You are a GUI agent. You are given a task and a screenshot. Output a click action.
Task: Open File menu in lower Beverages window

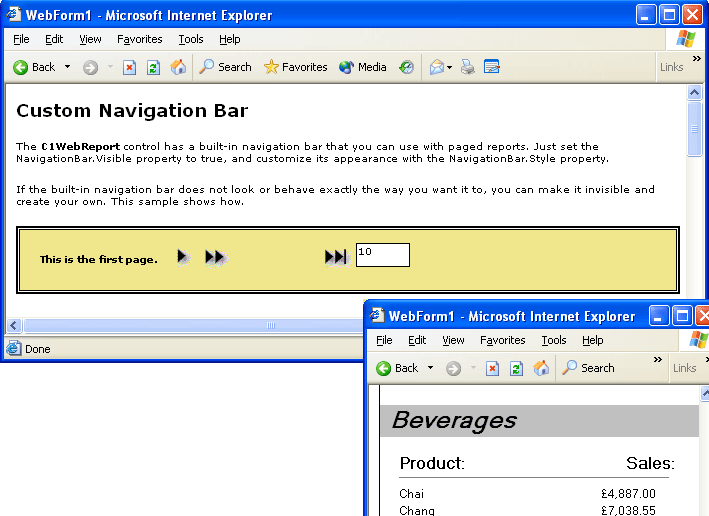(384, 340)
